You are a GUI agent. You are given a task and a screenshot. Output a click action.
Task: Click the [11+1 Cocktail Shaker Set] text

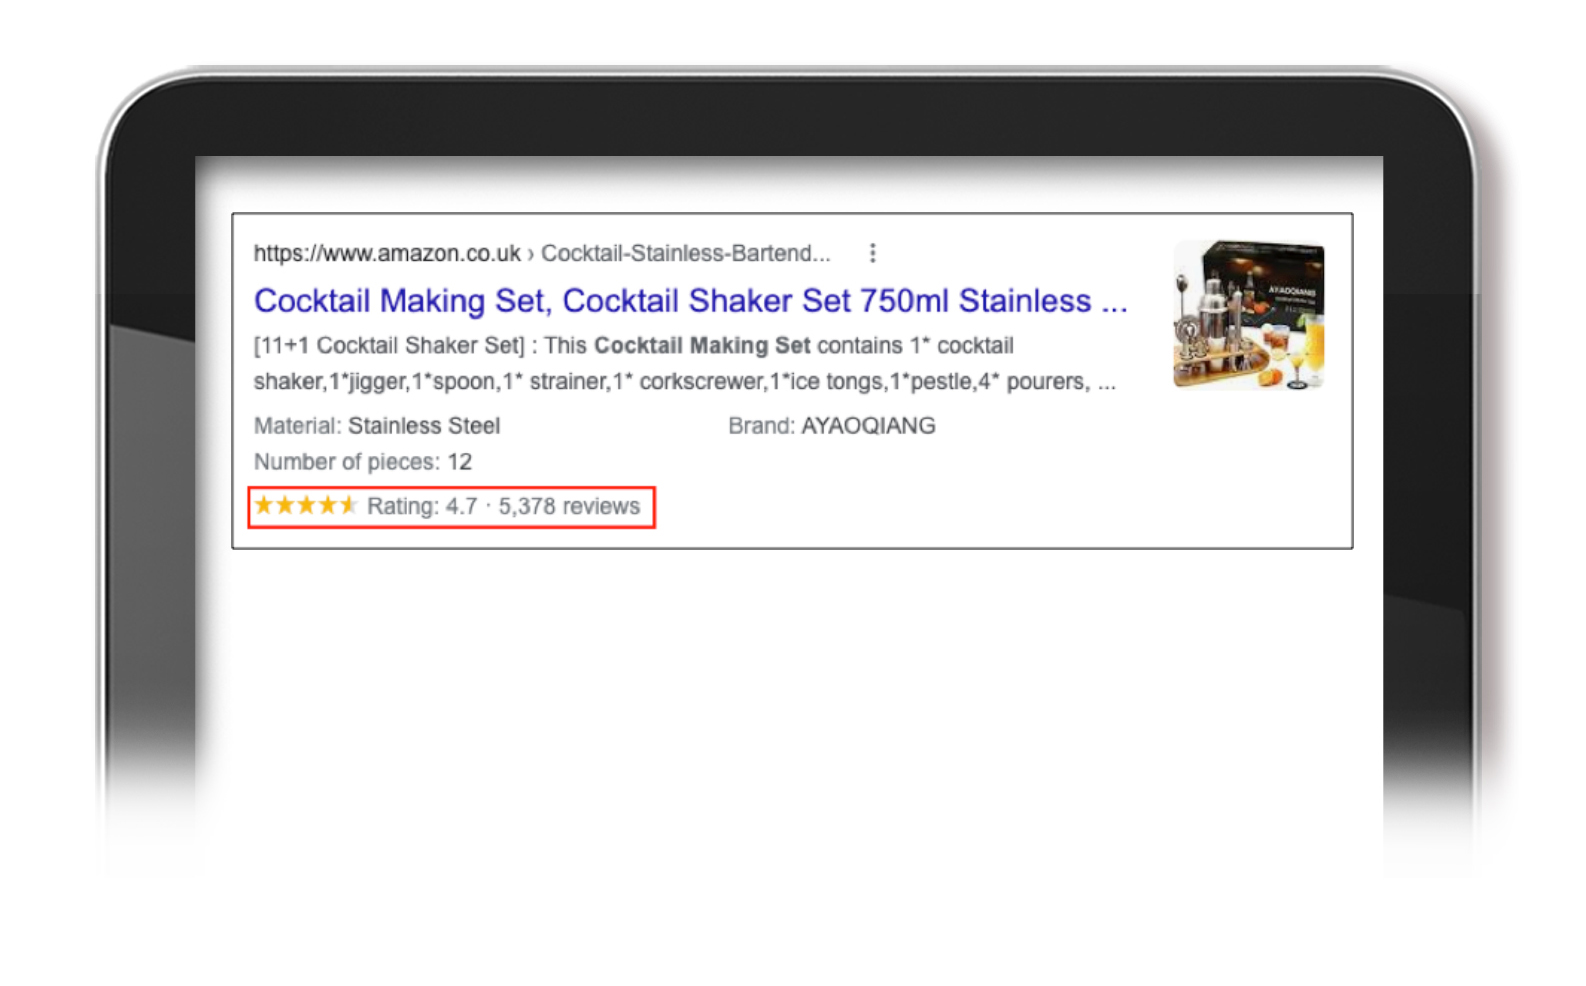[x=388, y=346]
